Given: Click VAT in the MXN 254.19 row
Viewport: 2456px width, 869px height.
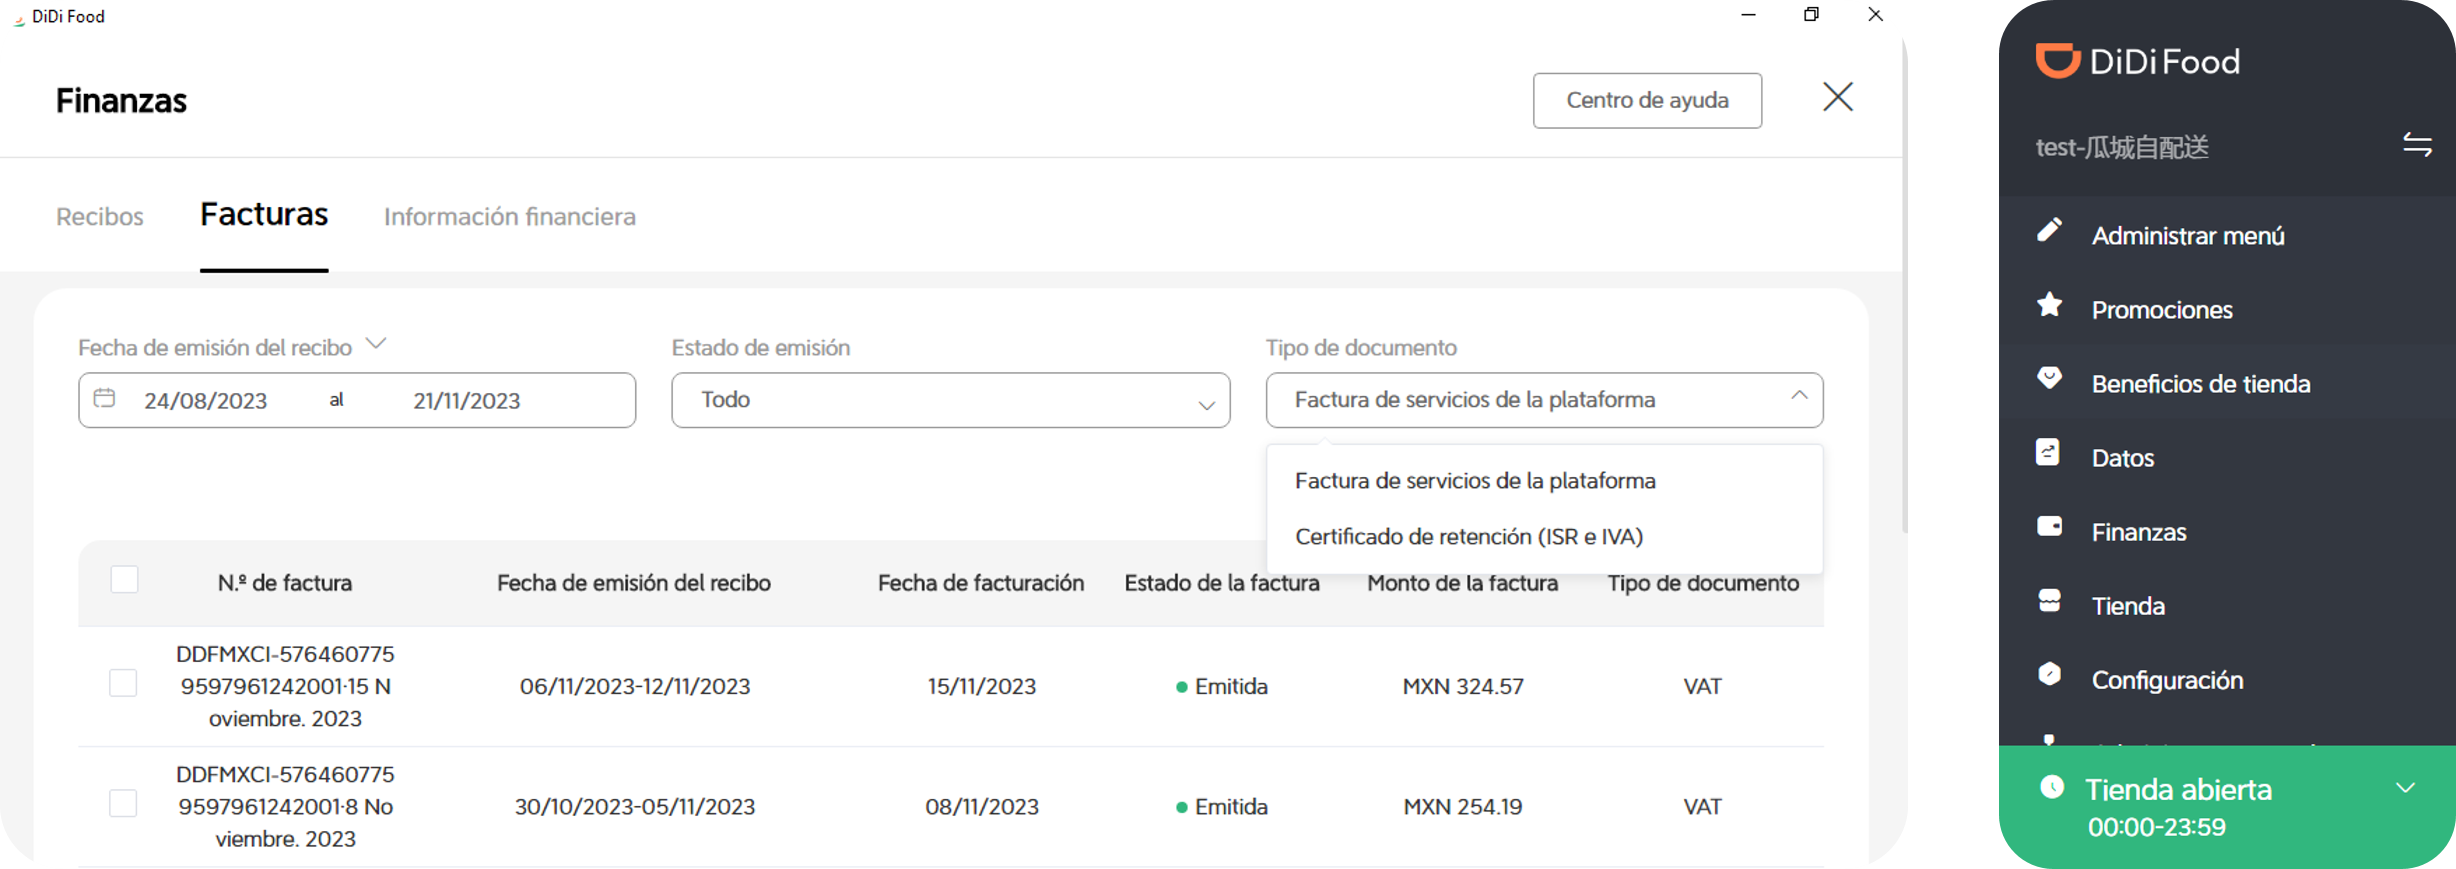Looking at the screenshot, I should point(1702,806).
